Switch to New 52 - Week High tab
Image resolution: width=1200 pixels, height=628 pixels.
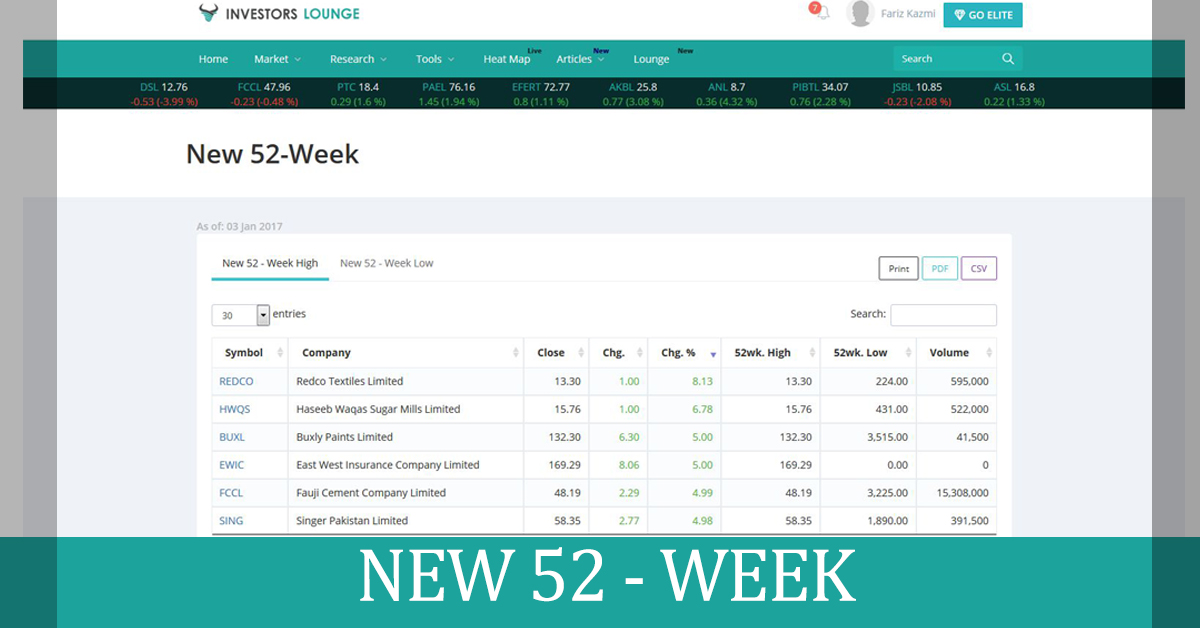click(x=270, y=263)
